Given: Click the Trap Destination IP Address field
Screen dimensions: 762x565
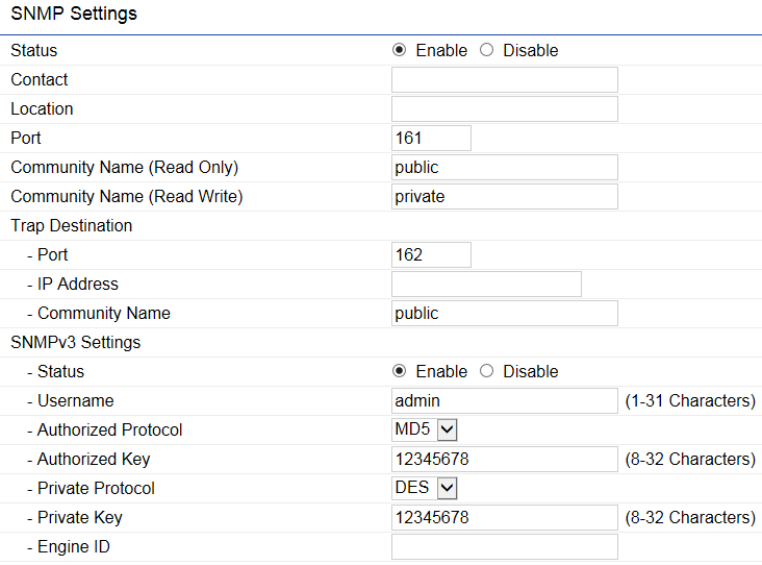Looking at the screenshot, I should (x=486, y=284).
